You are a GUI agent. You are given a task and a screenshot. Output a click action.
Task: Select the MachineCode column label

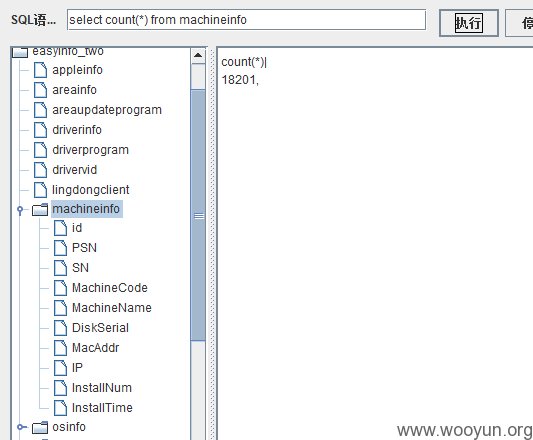click(x=110, y=288)
